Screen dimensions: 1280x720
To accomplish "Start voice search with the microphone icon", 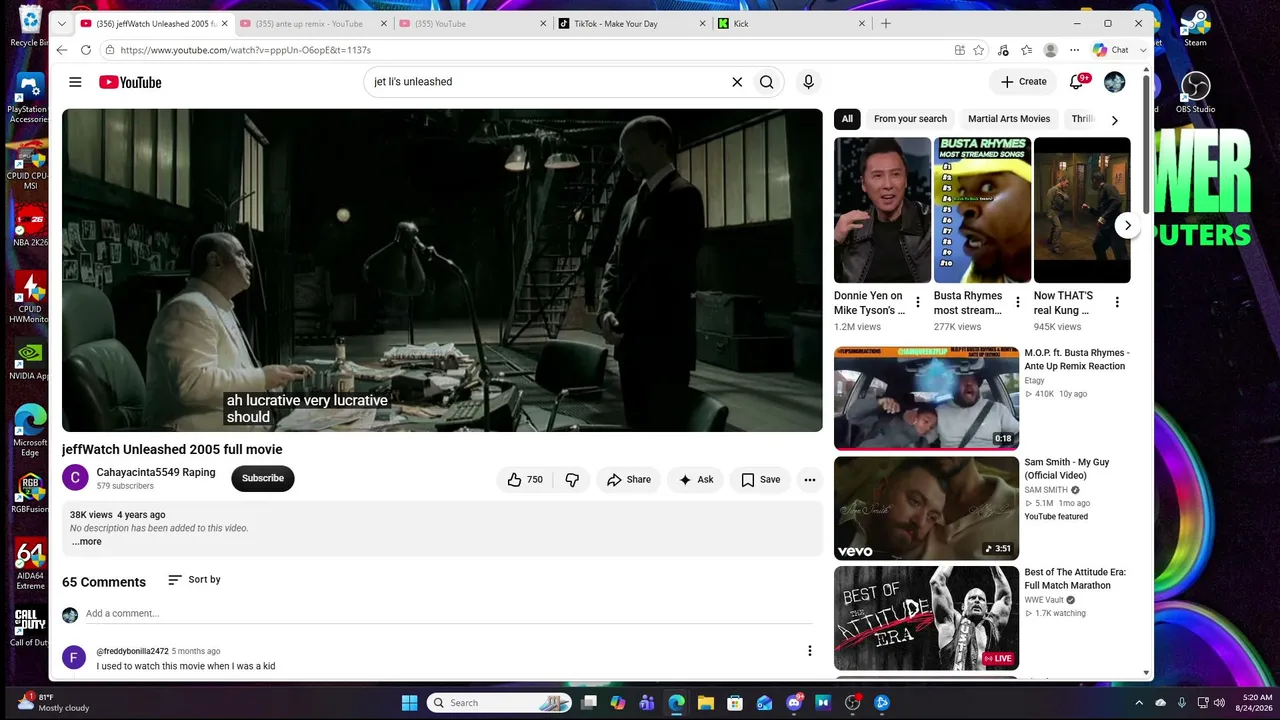I will click(x=808, y=82).
